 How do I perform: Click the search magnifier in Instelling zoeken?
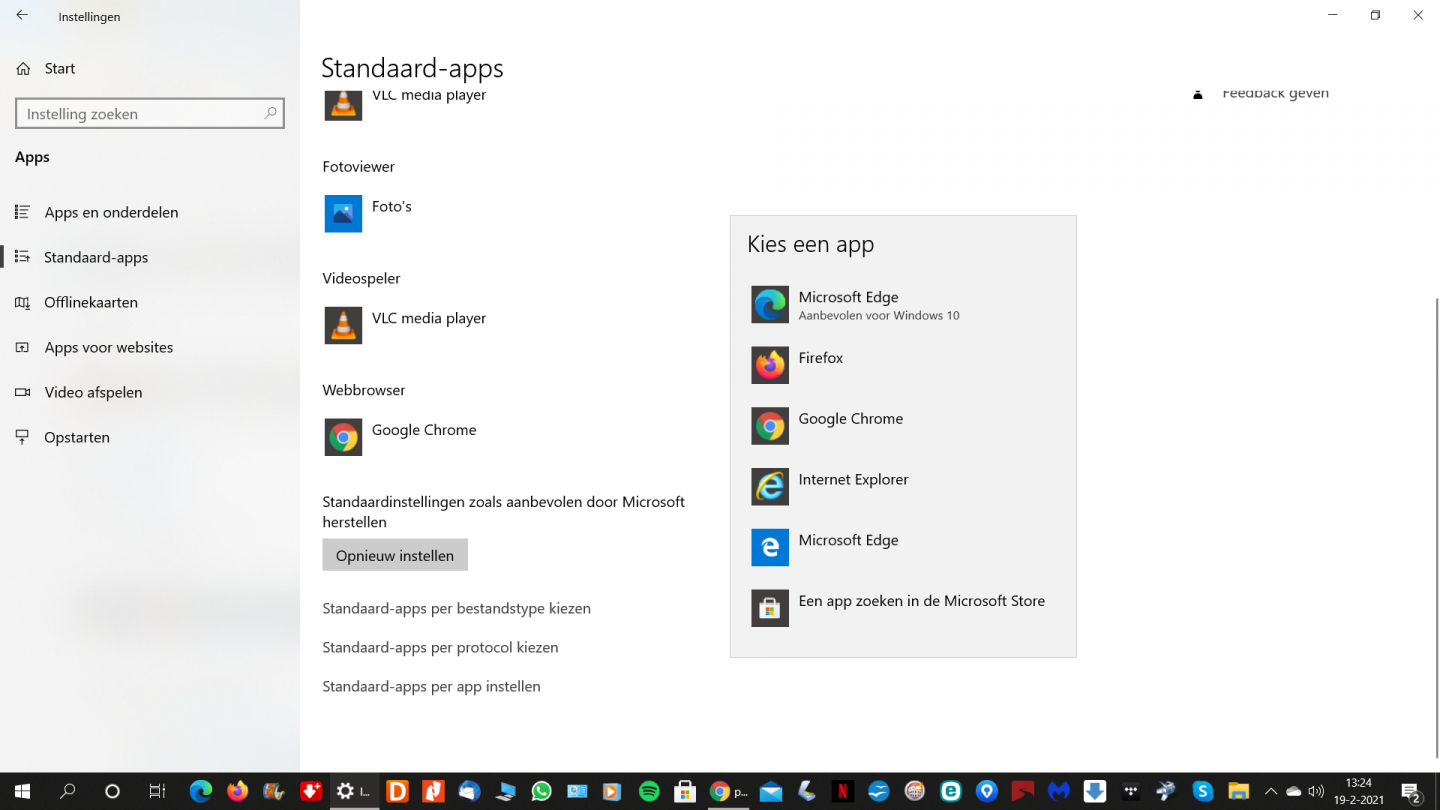270,114
